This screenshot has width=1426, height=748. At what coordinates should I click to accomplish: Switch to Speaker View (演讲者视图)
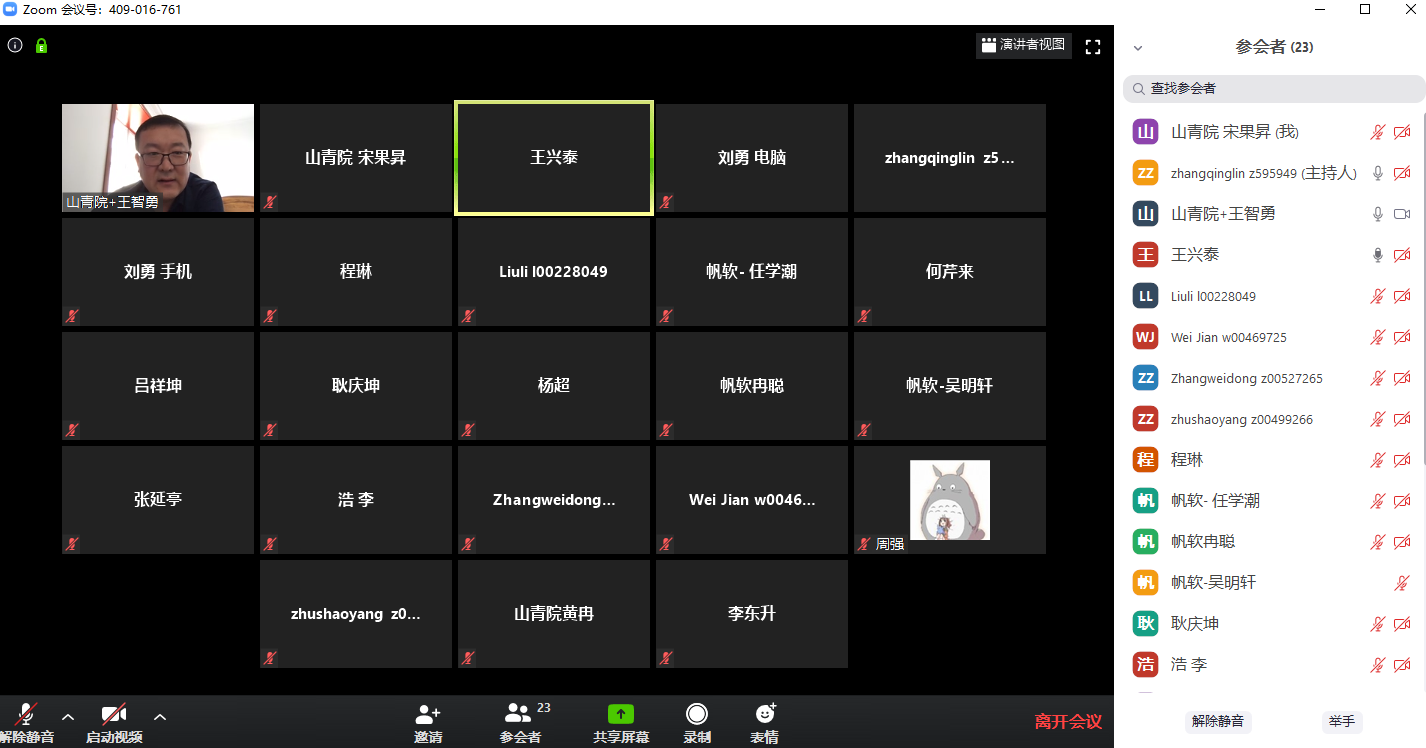[x=1023, y=45]
